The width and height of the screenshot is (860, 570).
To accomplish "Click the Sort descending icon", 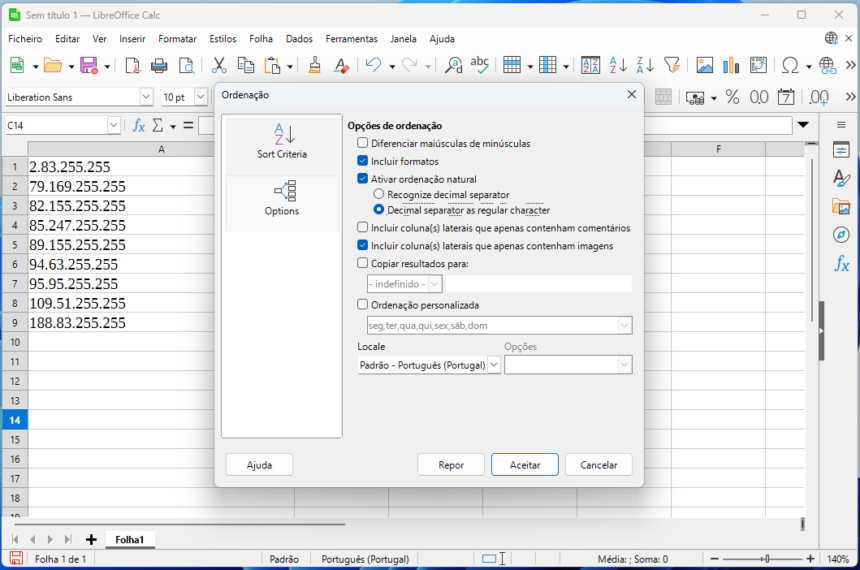I will coord(645,66).
